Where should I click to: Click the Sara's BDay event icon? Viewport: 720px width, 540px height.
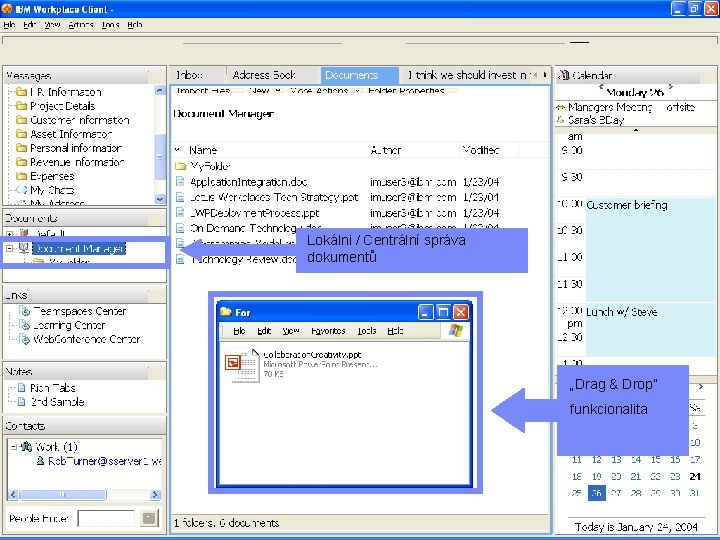(x=560, y=120)
